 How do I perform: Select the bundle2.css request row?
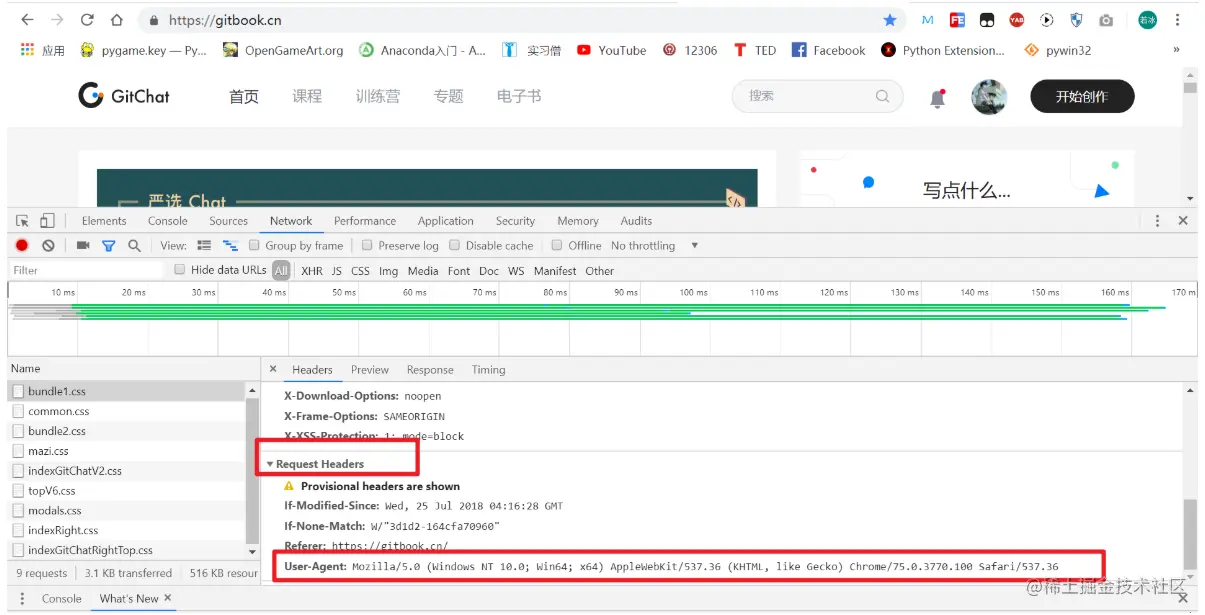pos(126,431)
